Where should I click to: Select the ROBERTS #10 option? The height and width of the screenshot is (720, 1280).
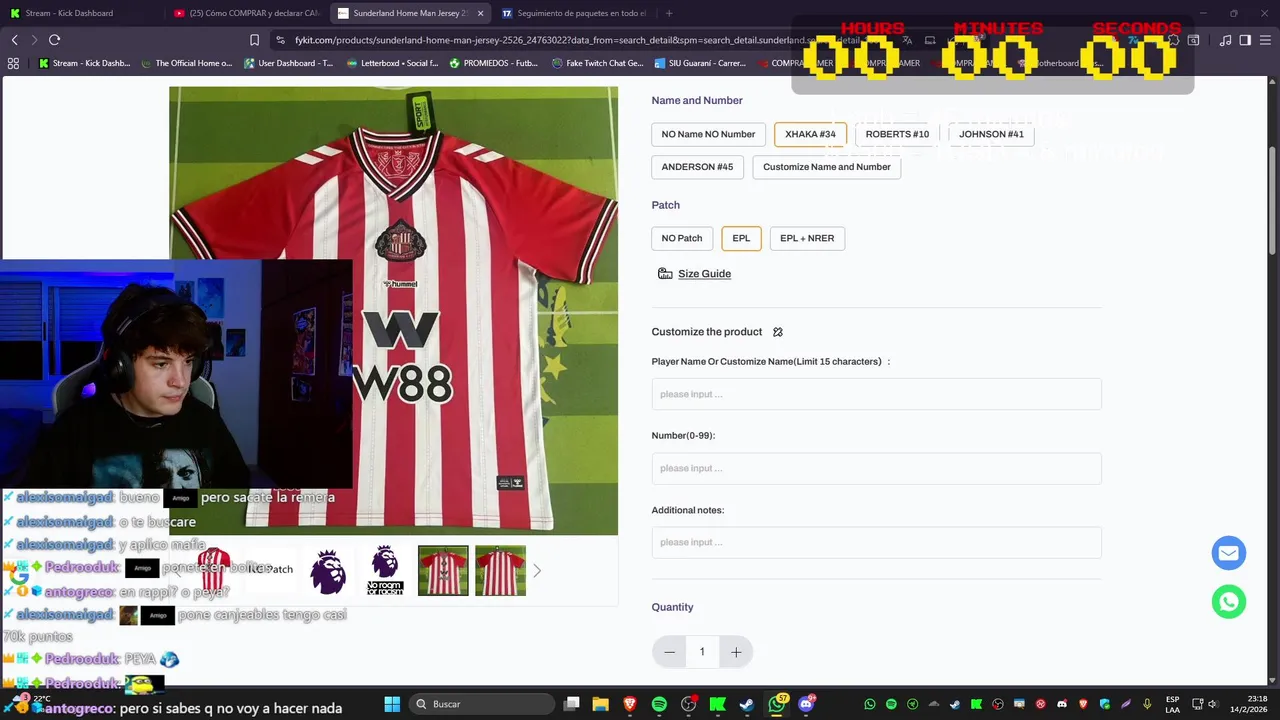click(x=897, y=134)
